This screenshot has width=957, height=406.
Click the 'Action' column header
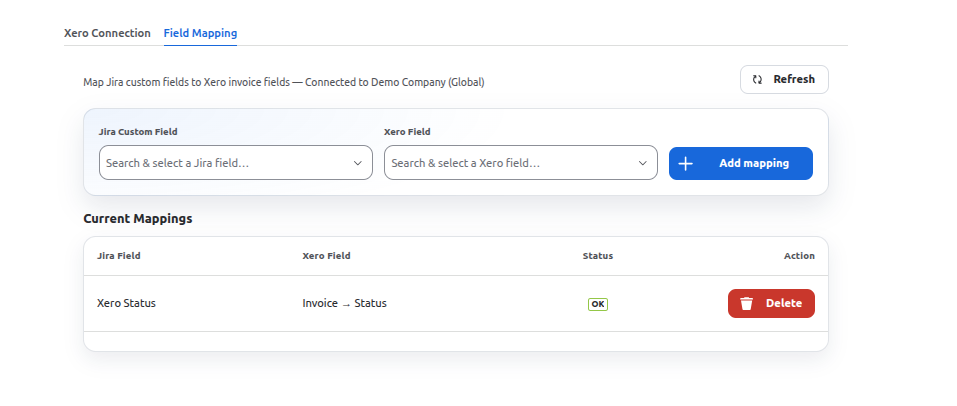click(x=800, y=256)
